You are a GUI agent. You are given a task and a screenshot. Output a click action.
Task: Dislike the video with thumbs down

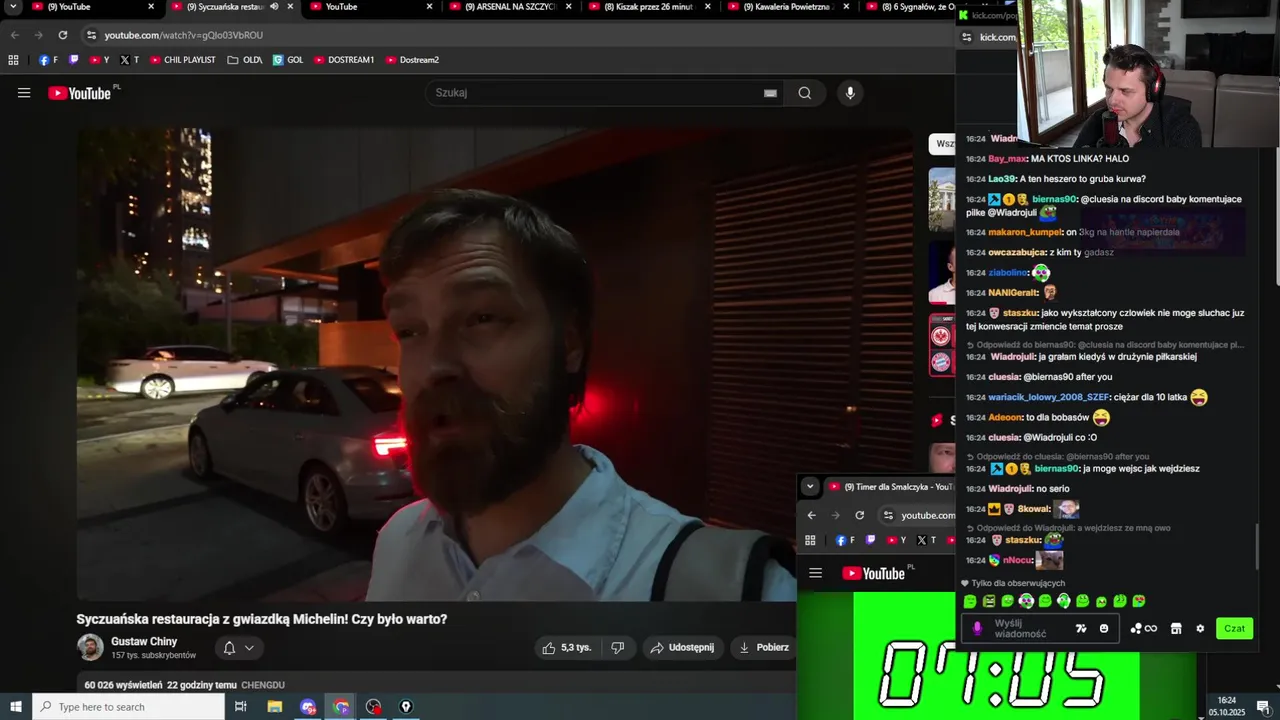(x=617, y=648)
